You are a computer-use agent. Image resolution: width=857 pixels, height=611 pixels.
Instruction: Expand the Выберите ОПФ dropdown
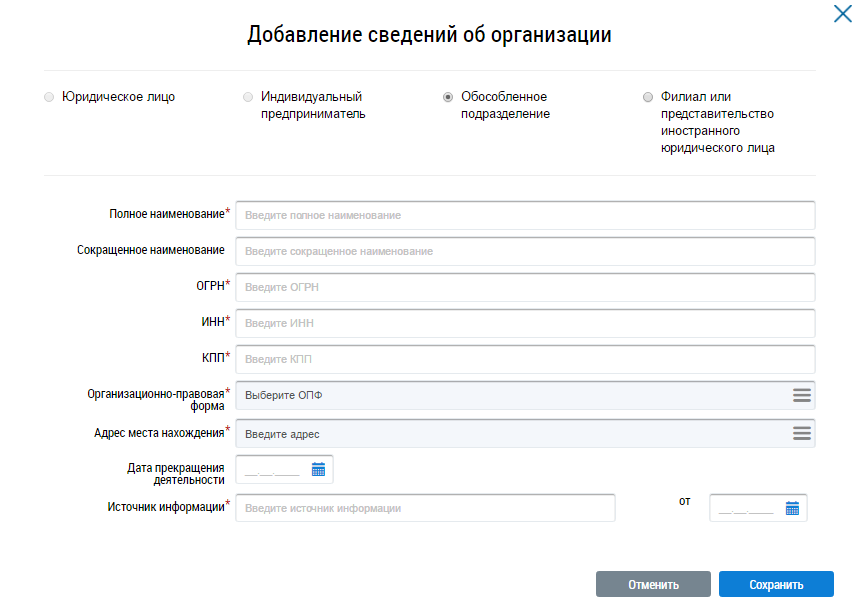tap(510, 395)
